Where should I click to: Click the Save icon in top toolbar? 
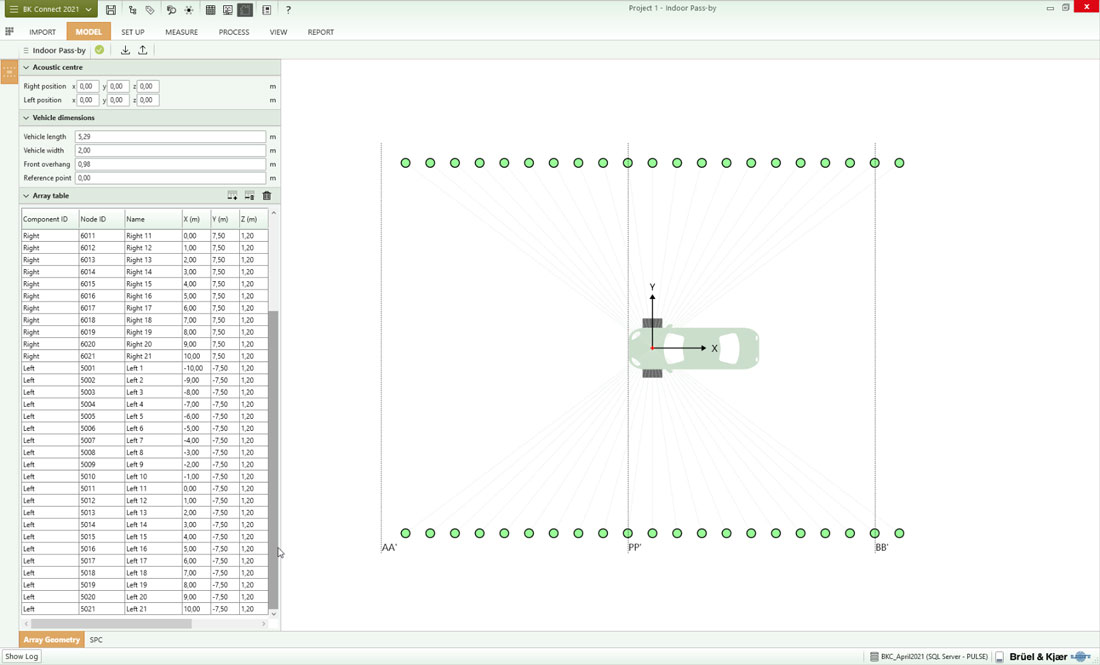[x=111, y=9]
